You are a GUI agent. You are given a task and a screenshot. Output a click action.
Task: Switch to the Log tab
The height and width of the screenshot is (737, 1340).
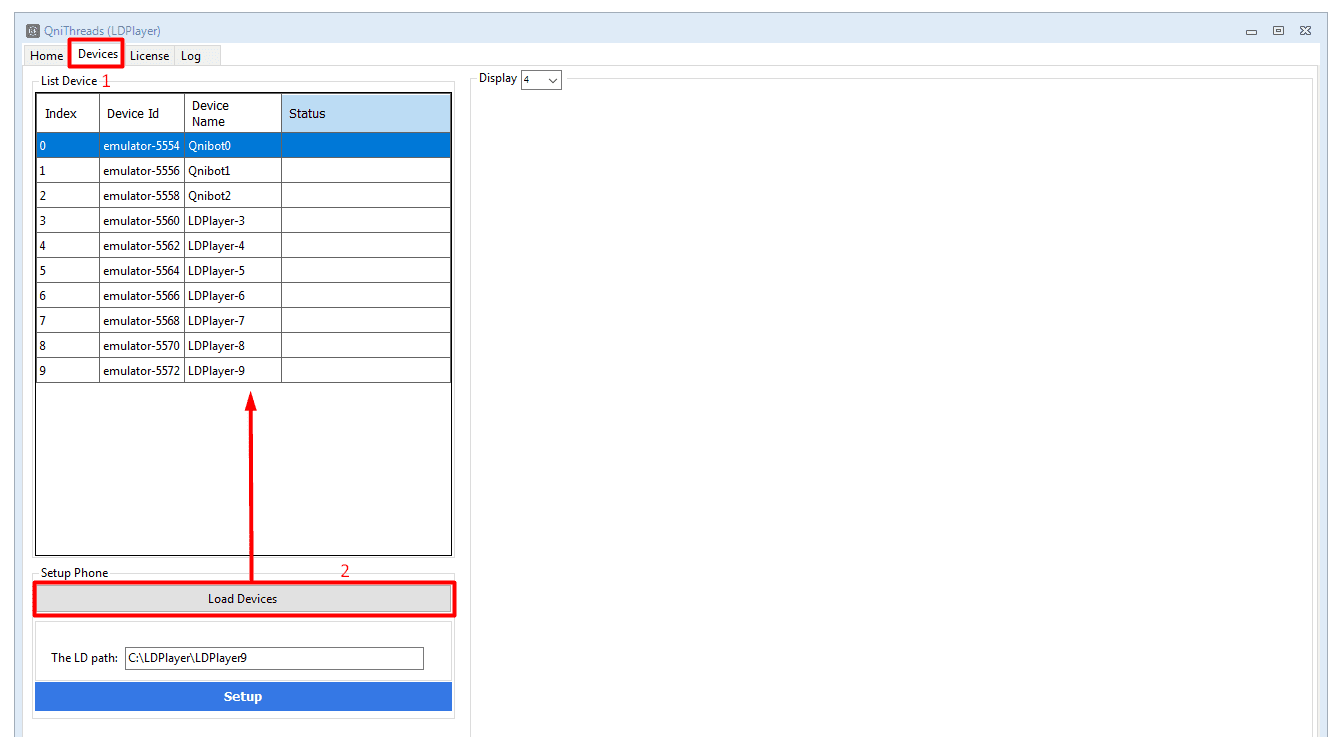(191, 56)
